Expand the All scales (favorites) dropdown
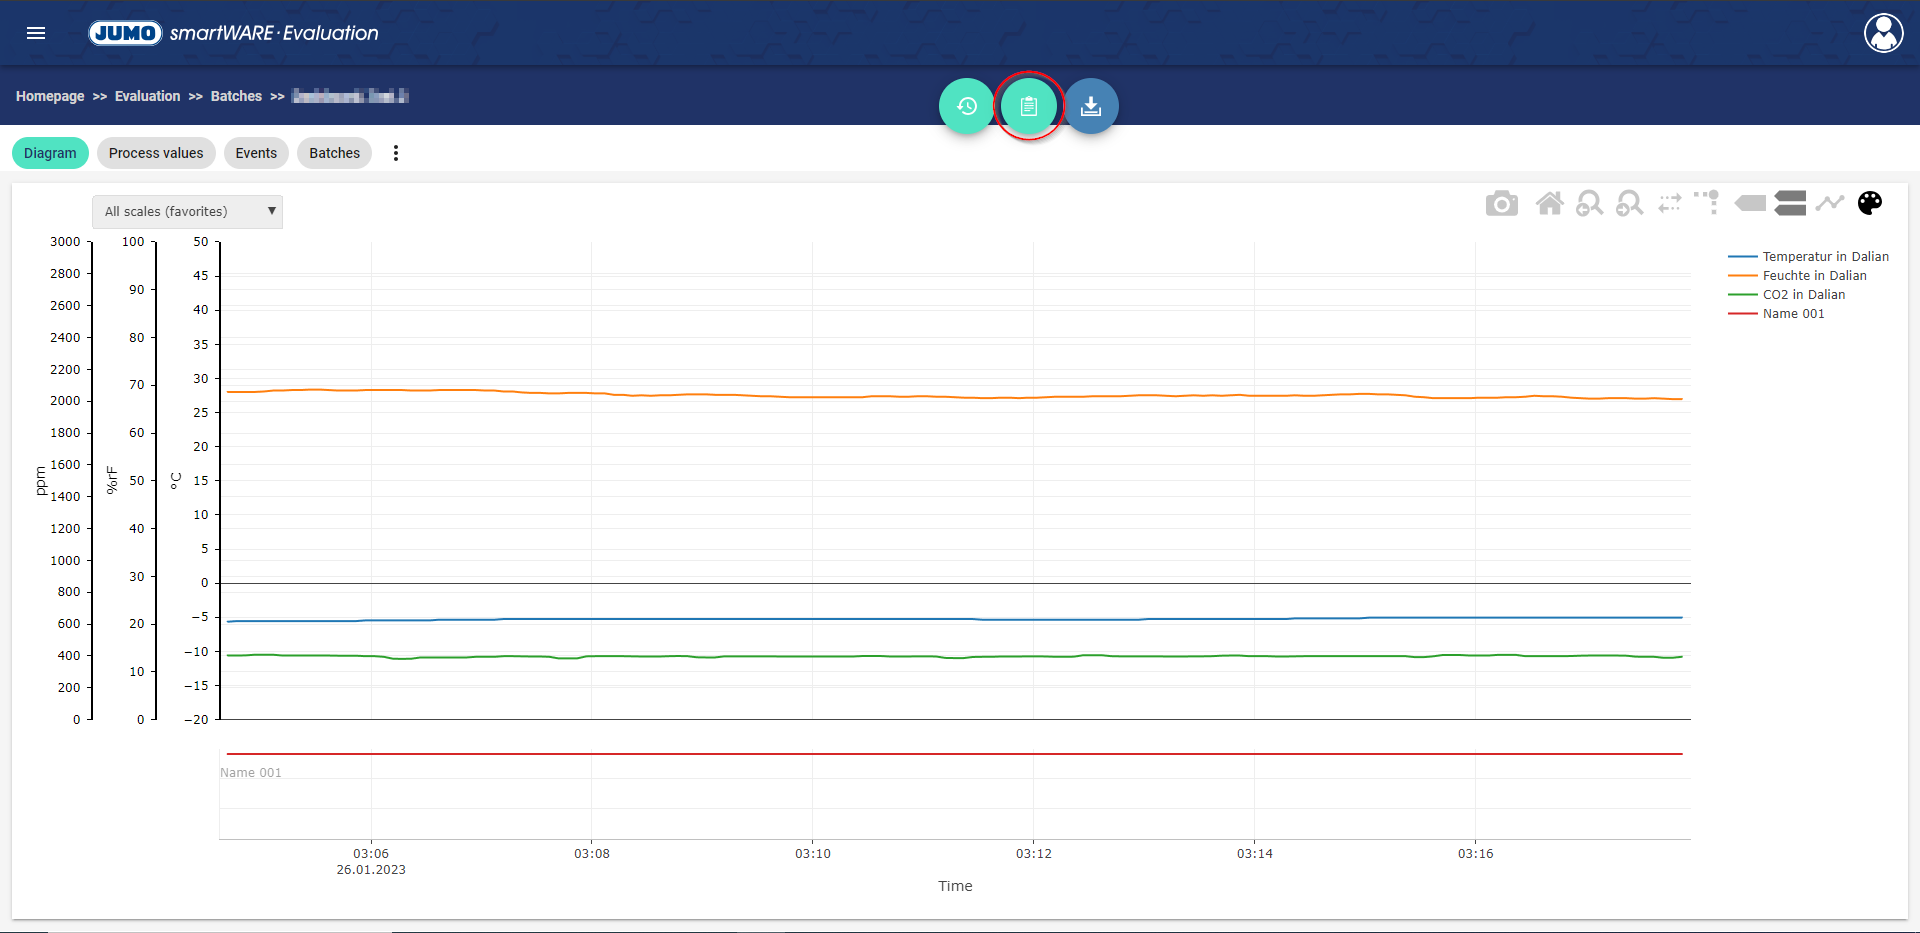 pos(188,212)
